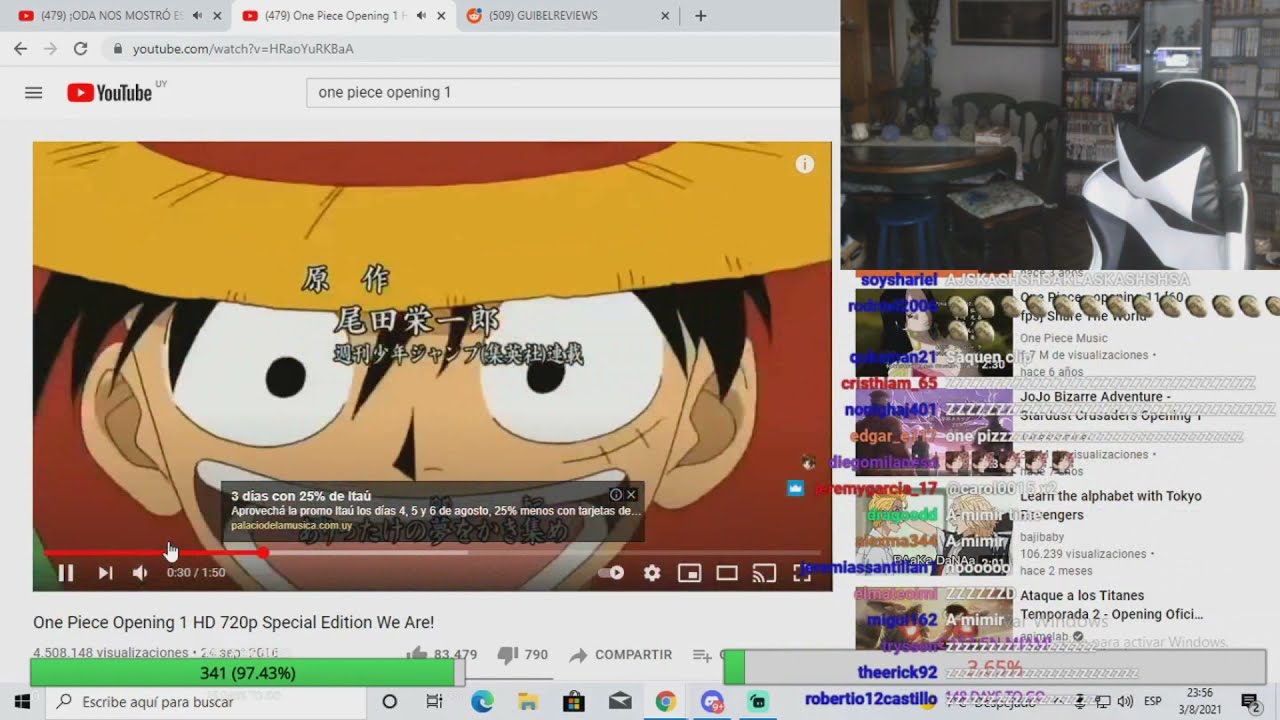Skip to the next video in player
This screenshot has width=1280, height=720.
[x=105, y=573]
